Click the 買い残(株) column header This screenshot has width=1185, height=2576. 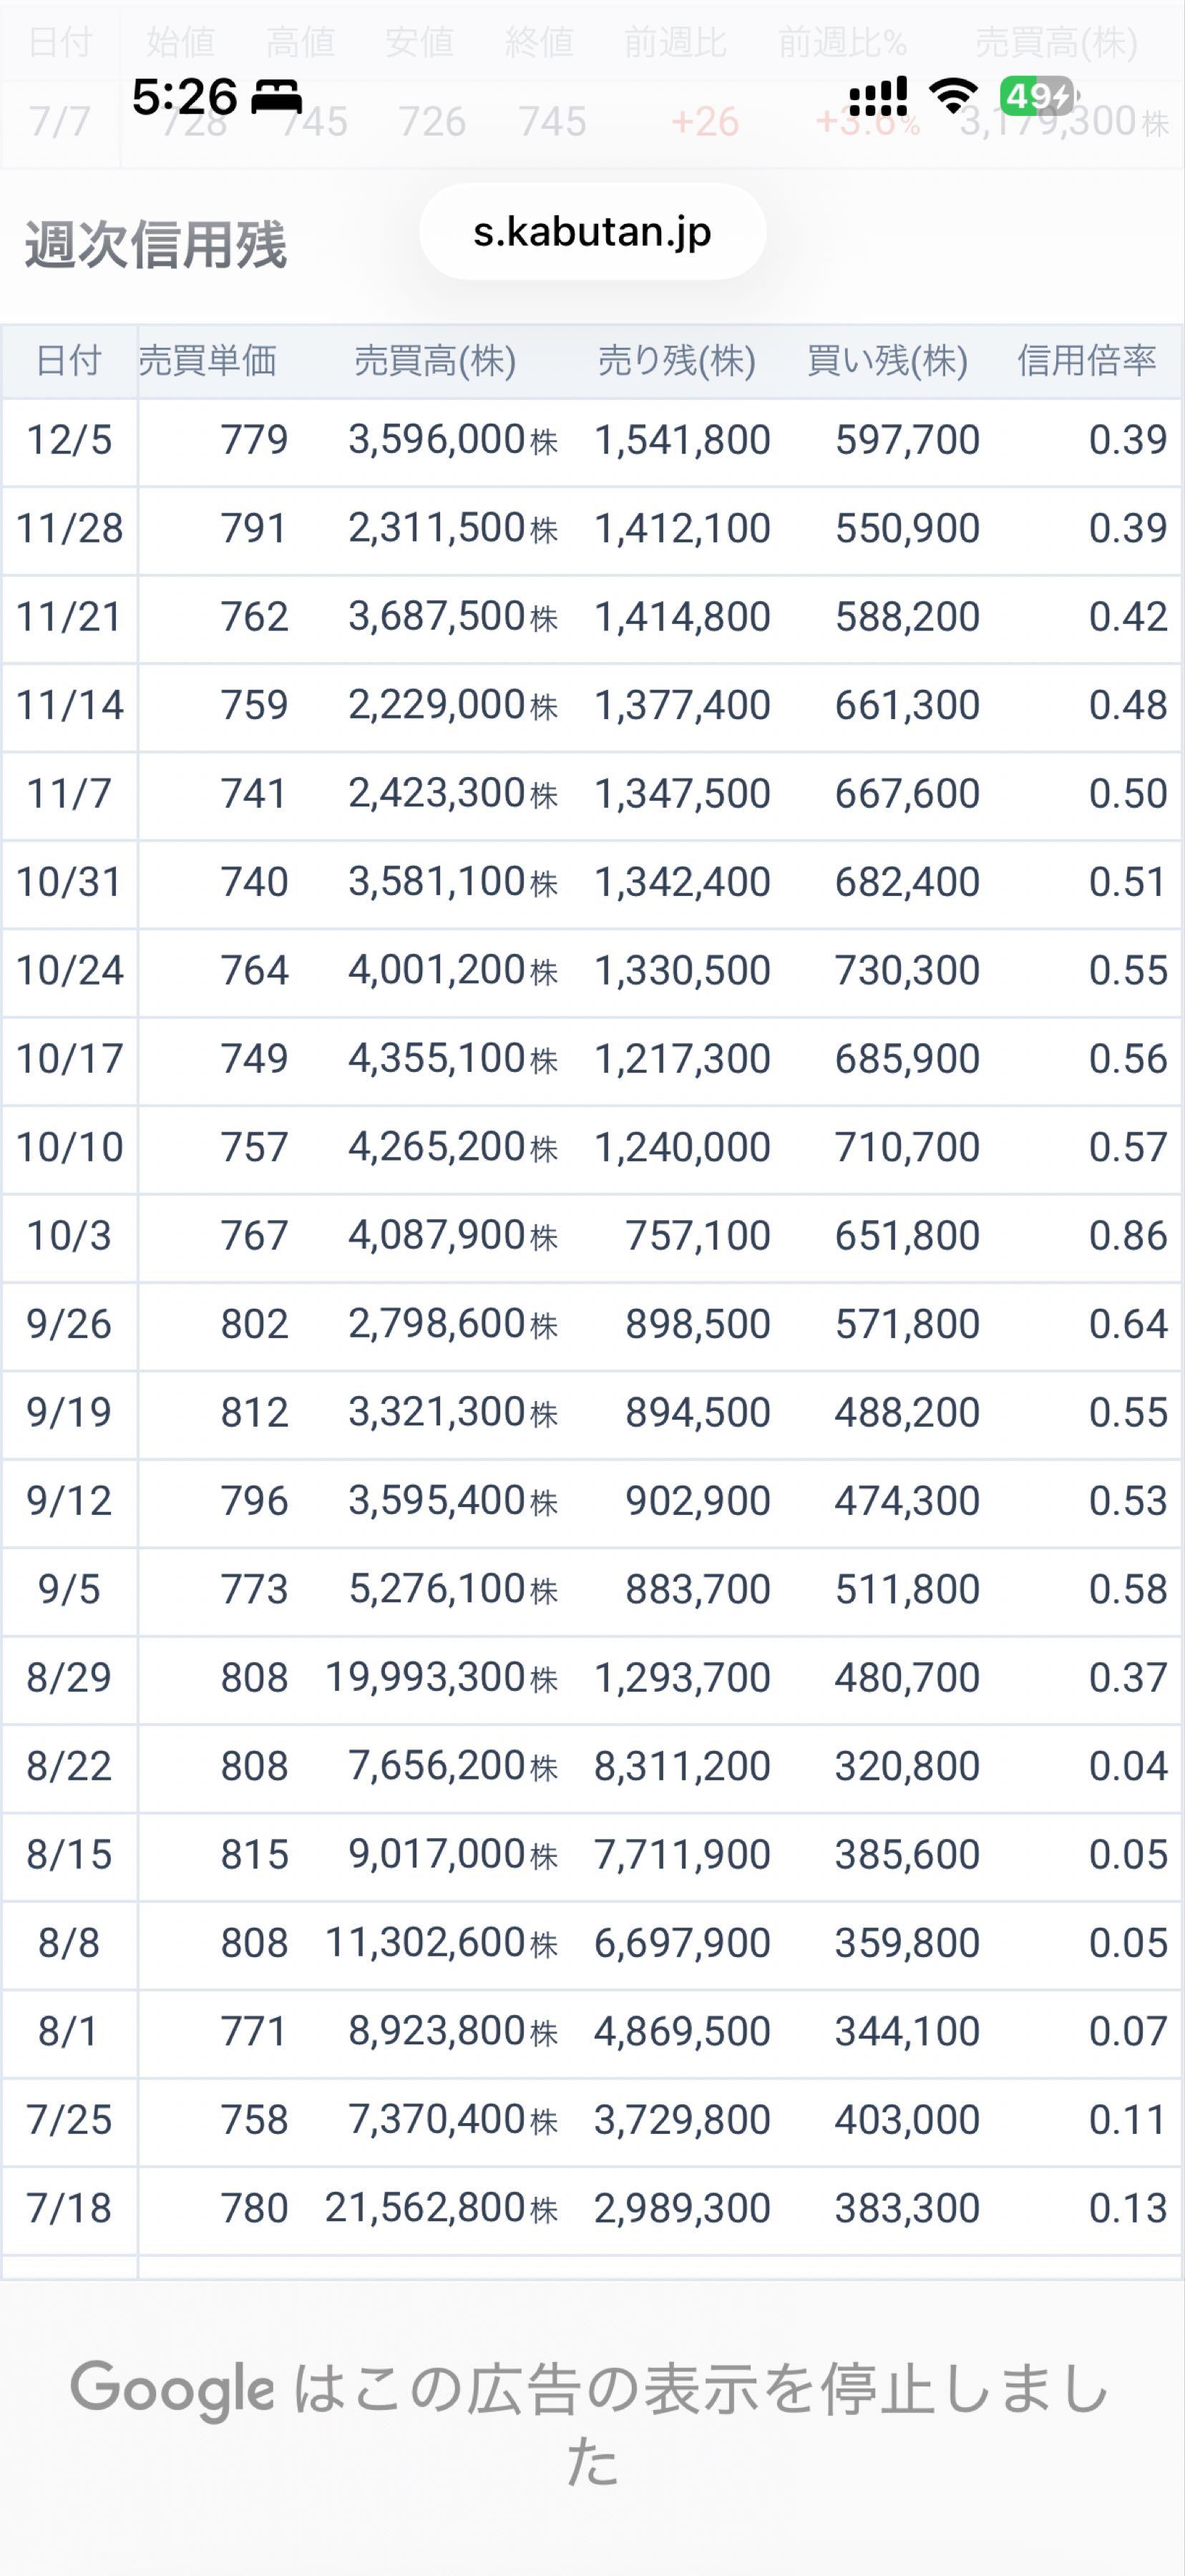[887, 360]
